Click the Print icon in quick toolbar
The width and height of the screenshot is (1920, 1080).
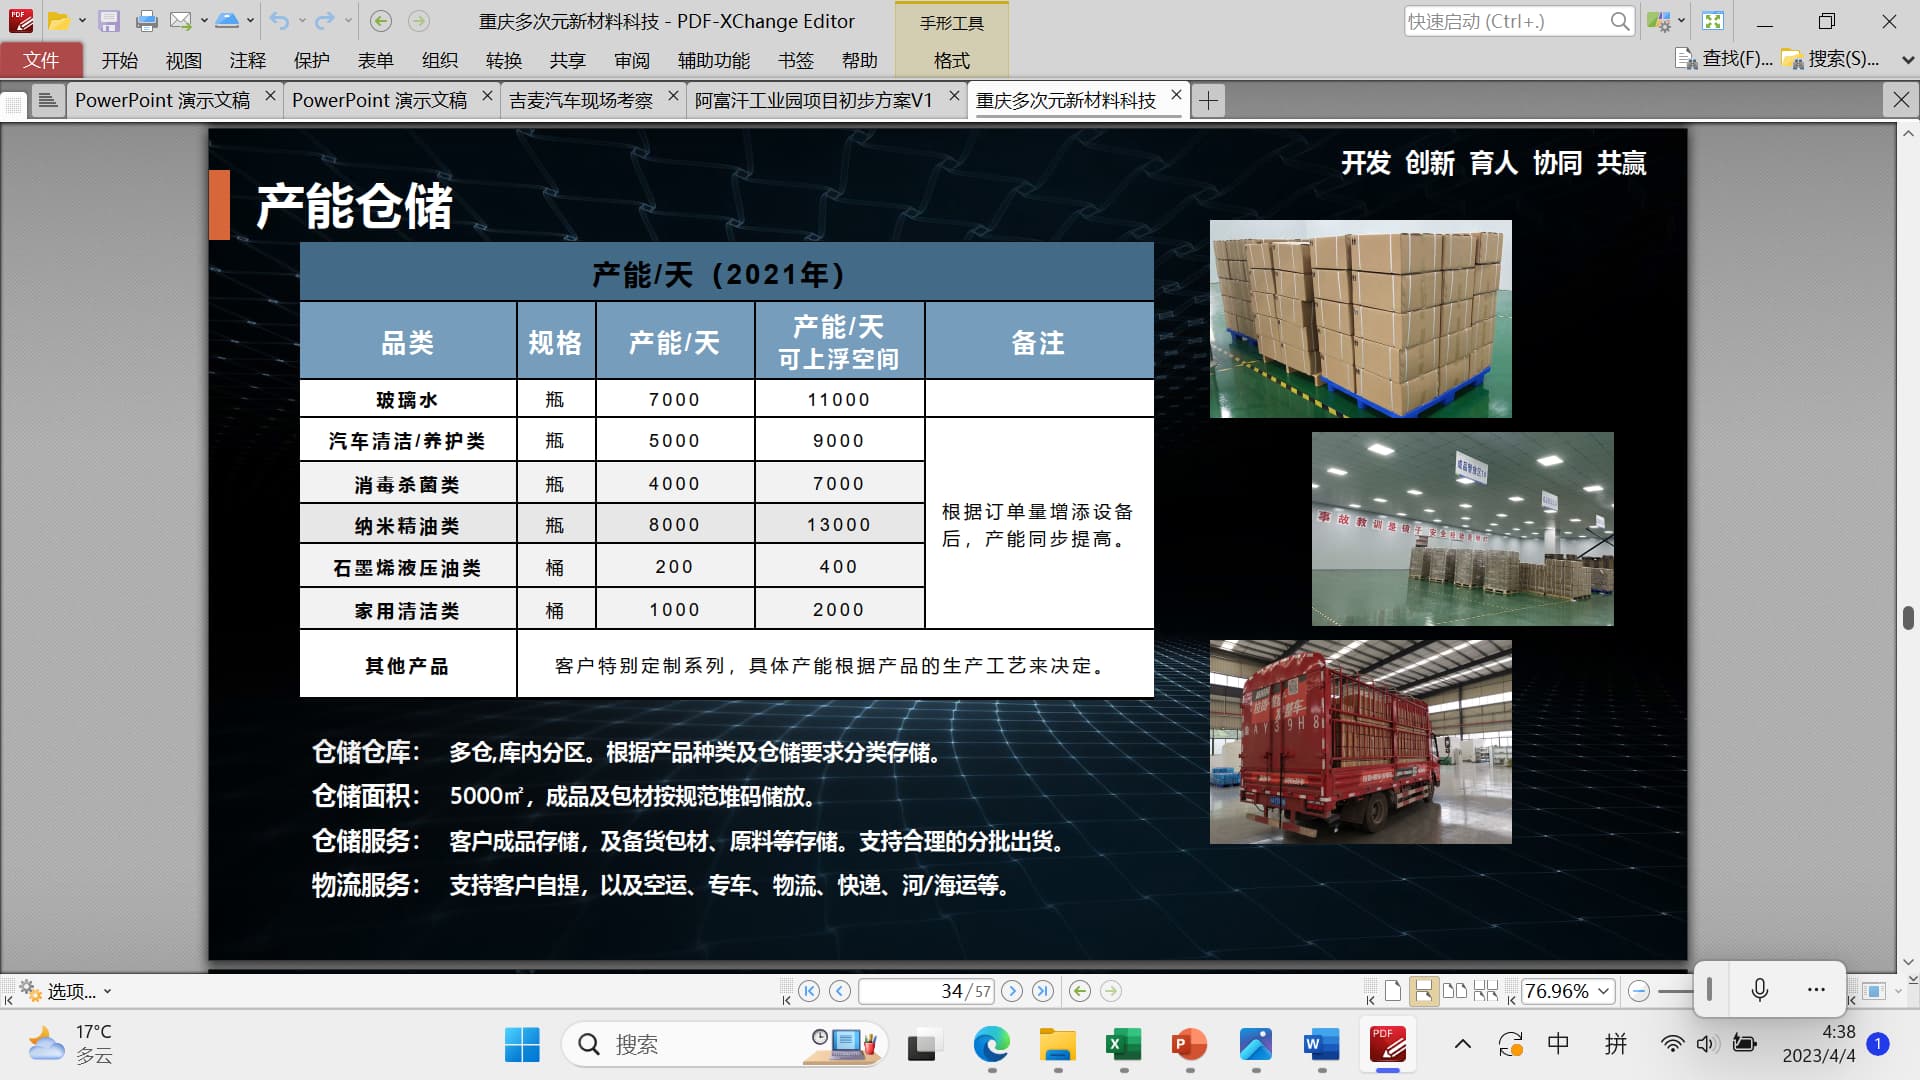(146, 21)
